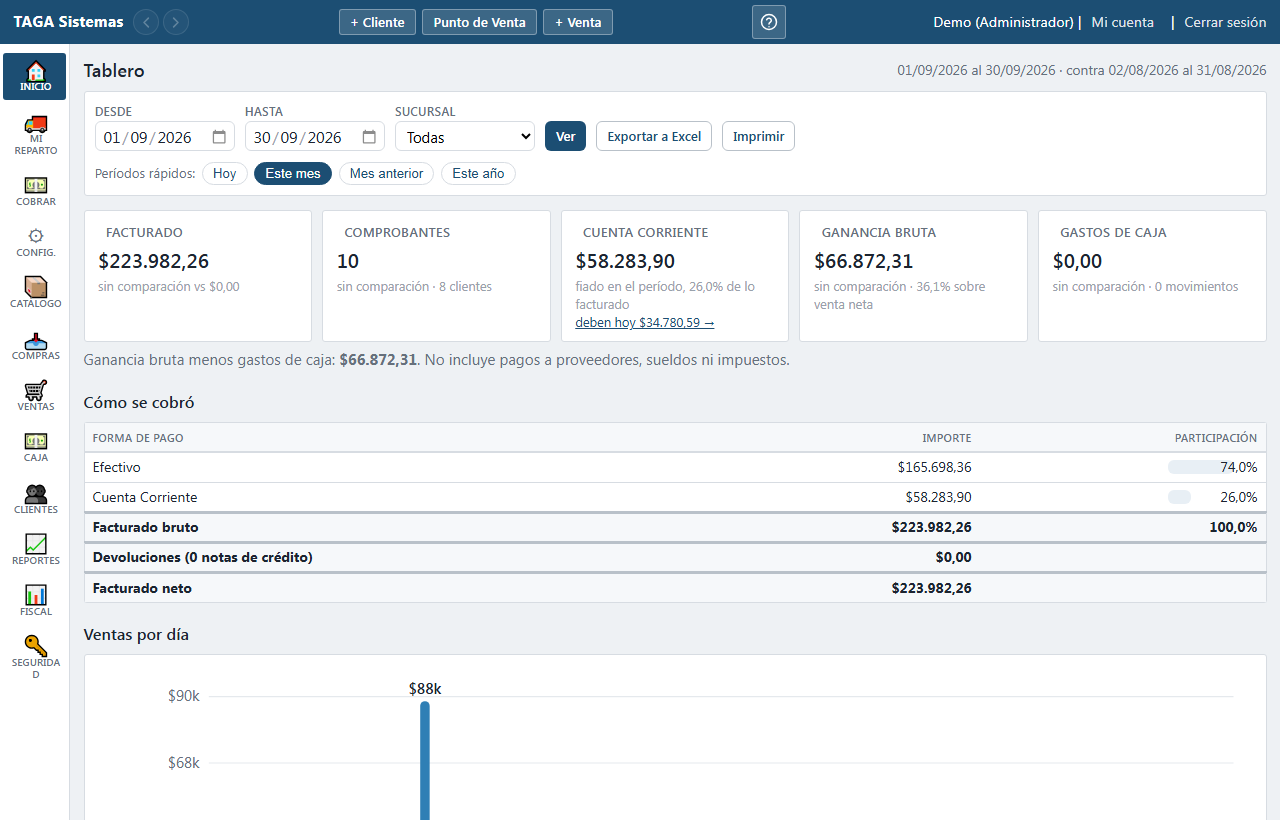Screen dimensions: 1280x820
Task: Open Ventas shopping cart icon
Action: (x=36, y=391)
